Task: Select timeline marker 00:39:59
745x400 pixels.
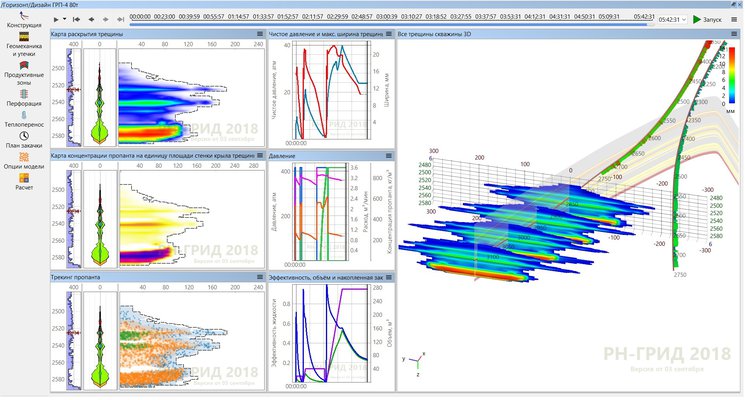Action: (x=189, y=17)
